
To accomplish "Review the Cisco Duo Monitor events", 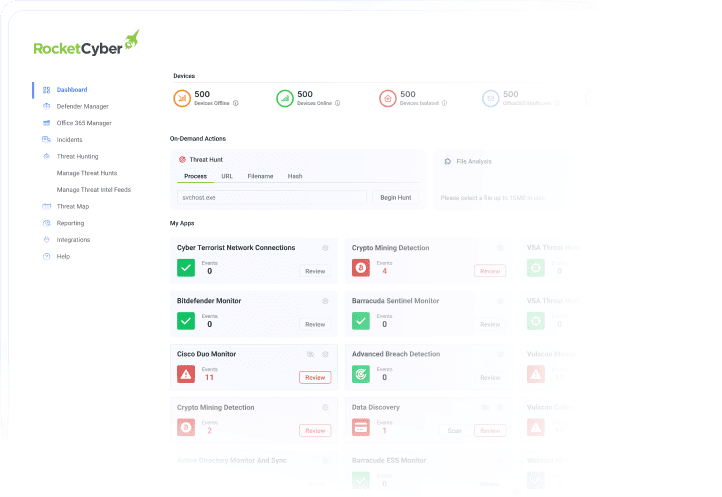I will [x=315, y=377].
